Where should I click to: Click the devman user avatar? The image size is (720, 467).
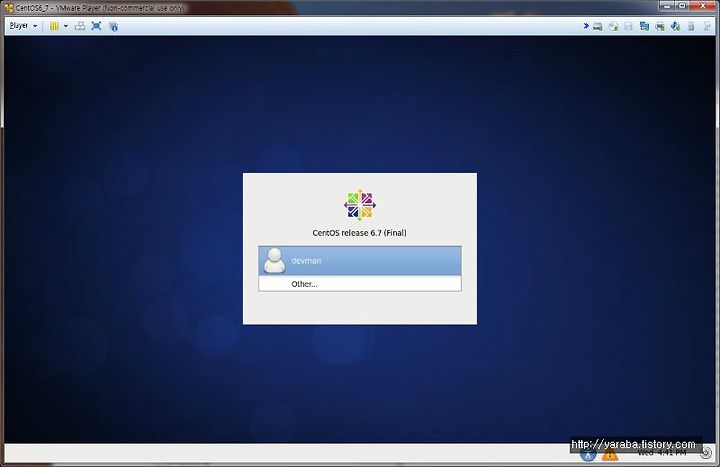click(x=274, y=261)
